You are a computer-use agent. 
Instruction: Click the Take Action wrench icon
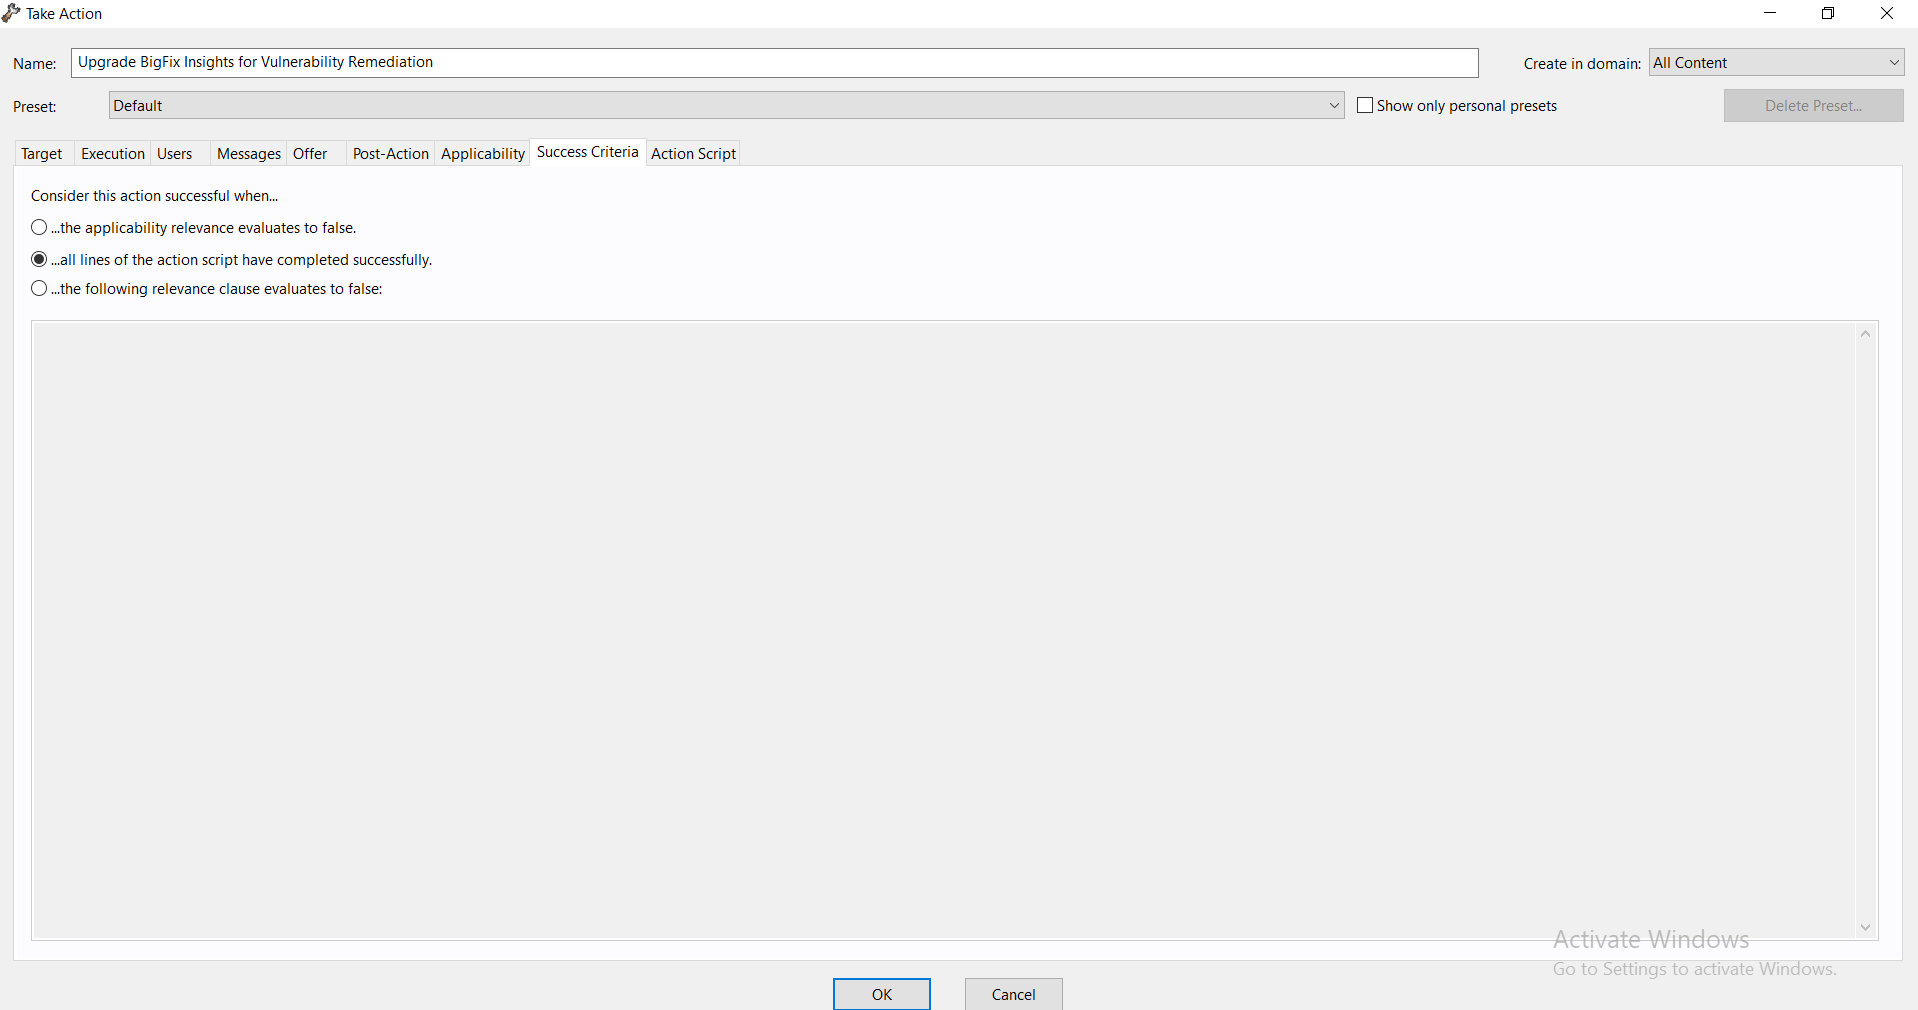click(x=11, y=13)
